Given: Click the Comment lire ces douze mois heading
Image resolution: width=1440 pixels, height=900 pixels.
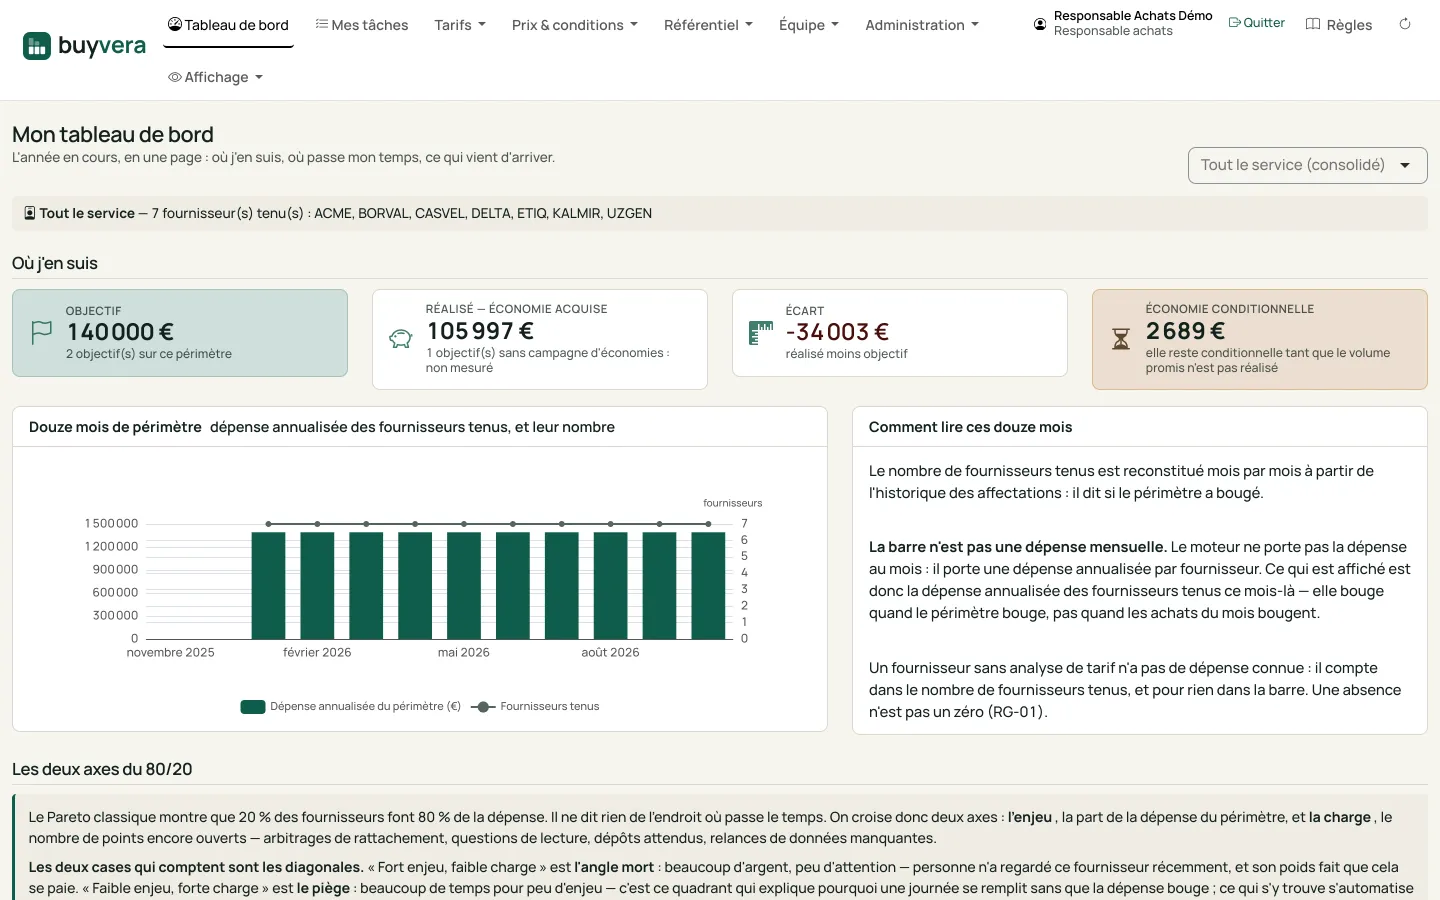Looking at the screenshot, I should click(x=970, y=427).
